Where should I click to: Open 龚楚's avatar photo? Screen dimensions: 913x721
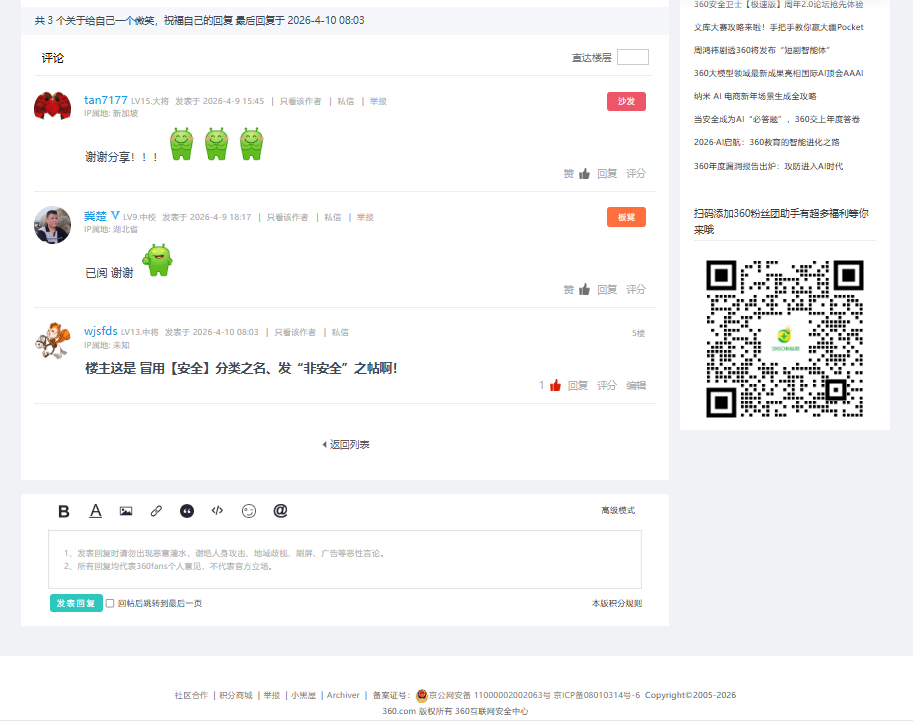52,224
